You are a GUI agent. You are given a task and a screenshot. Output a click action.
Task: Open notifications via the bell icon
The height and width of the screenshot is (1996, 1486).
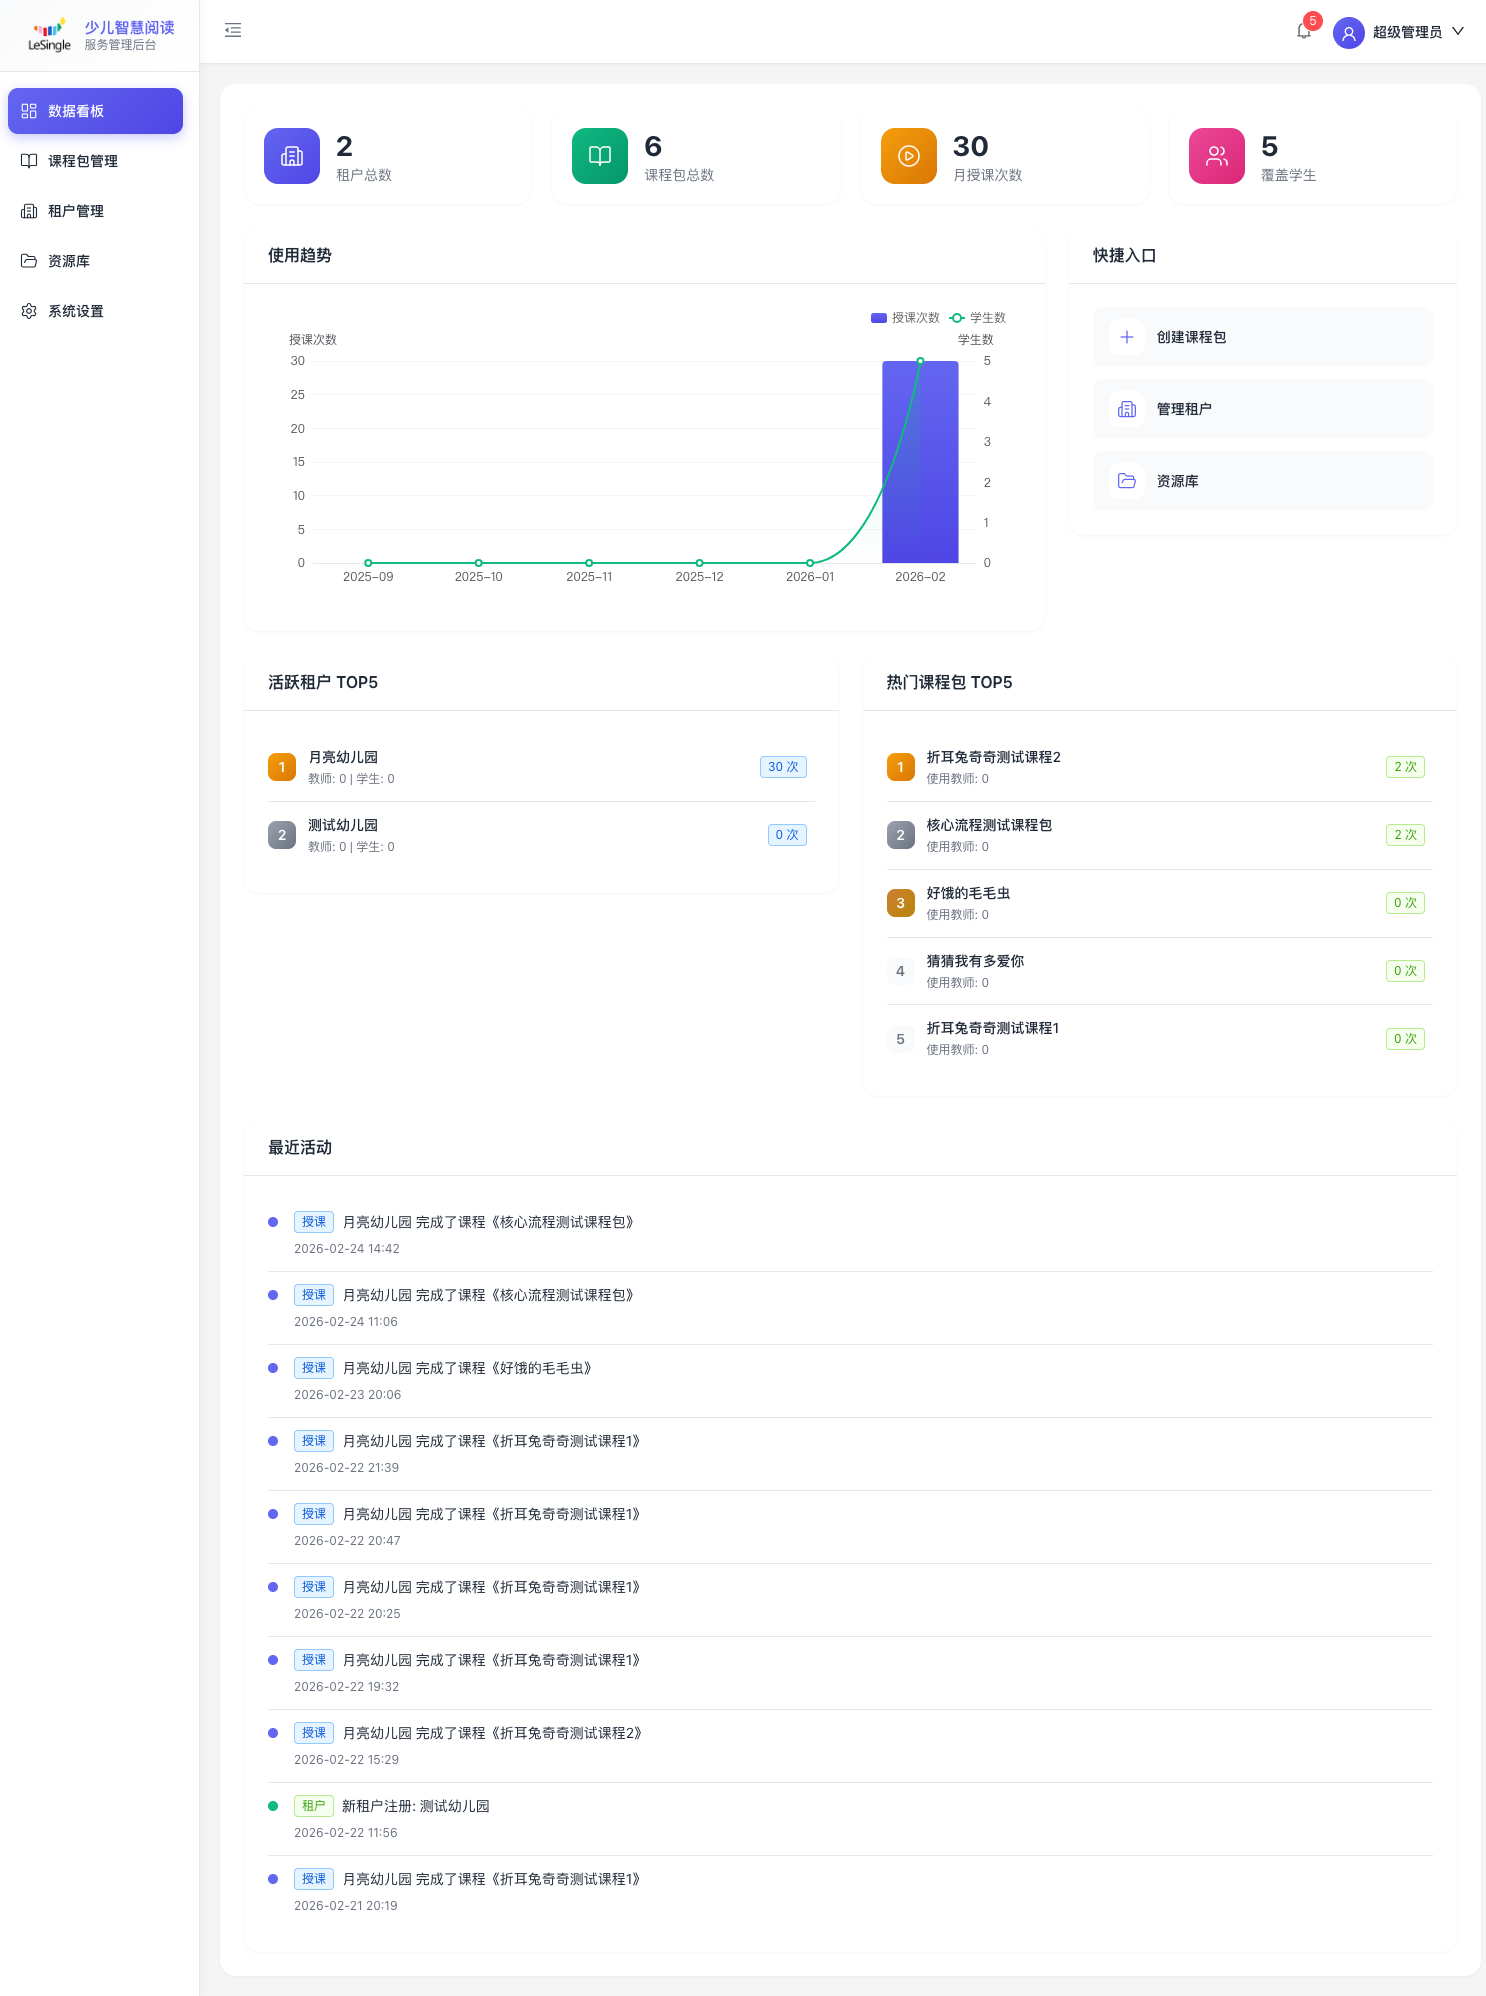click(1303, 32)
